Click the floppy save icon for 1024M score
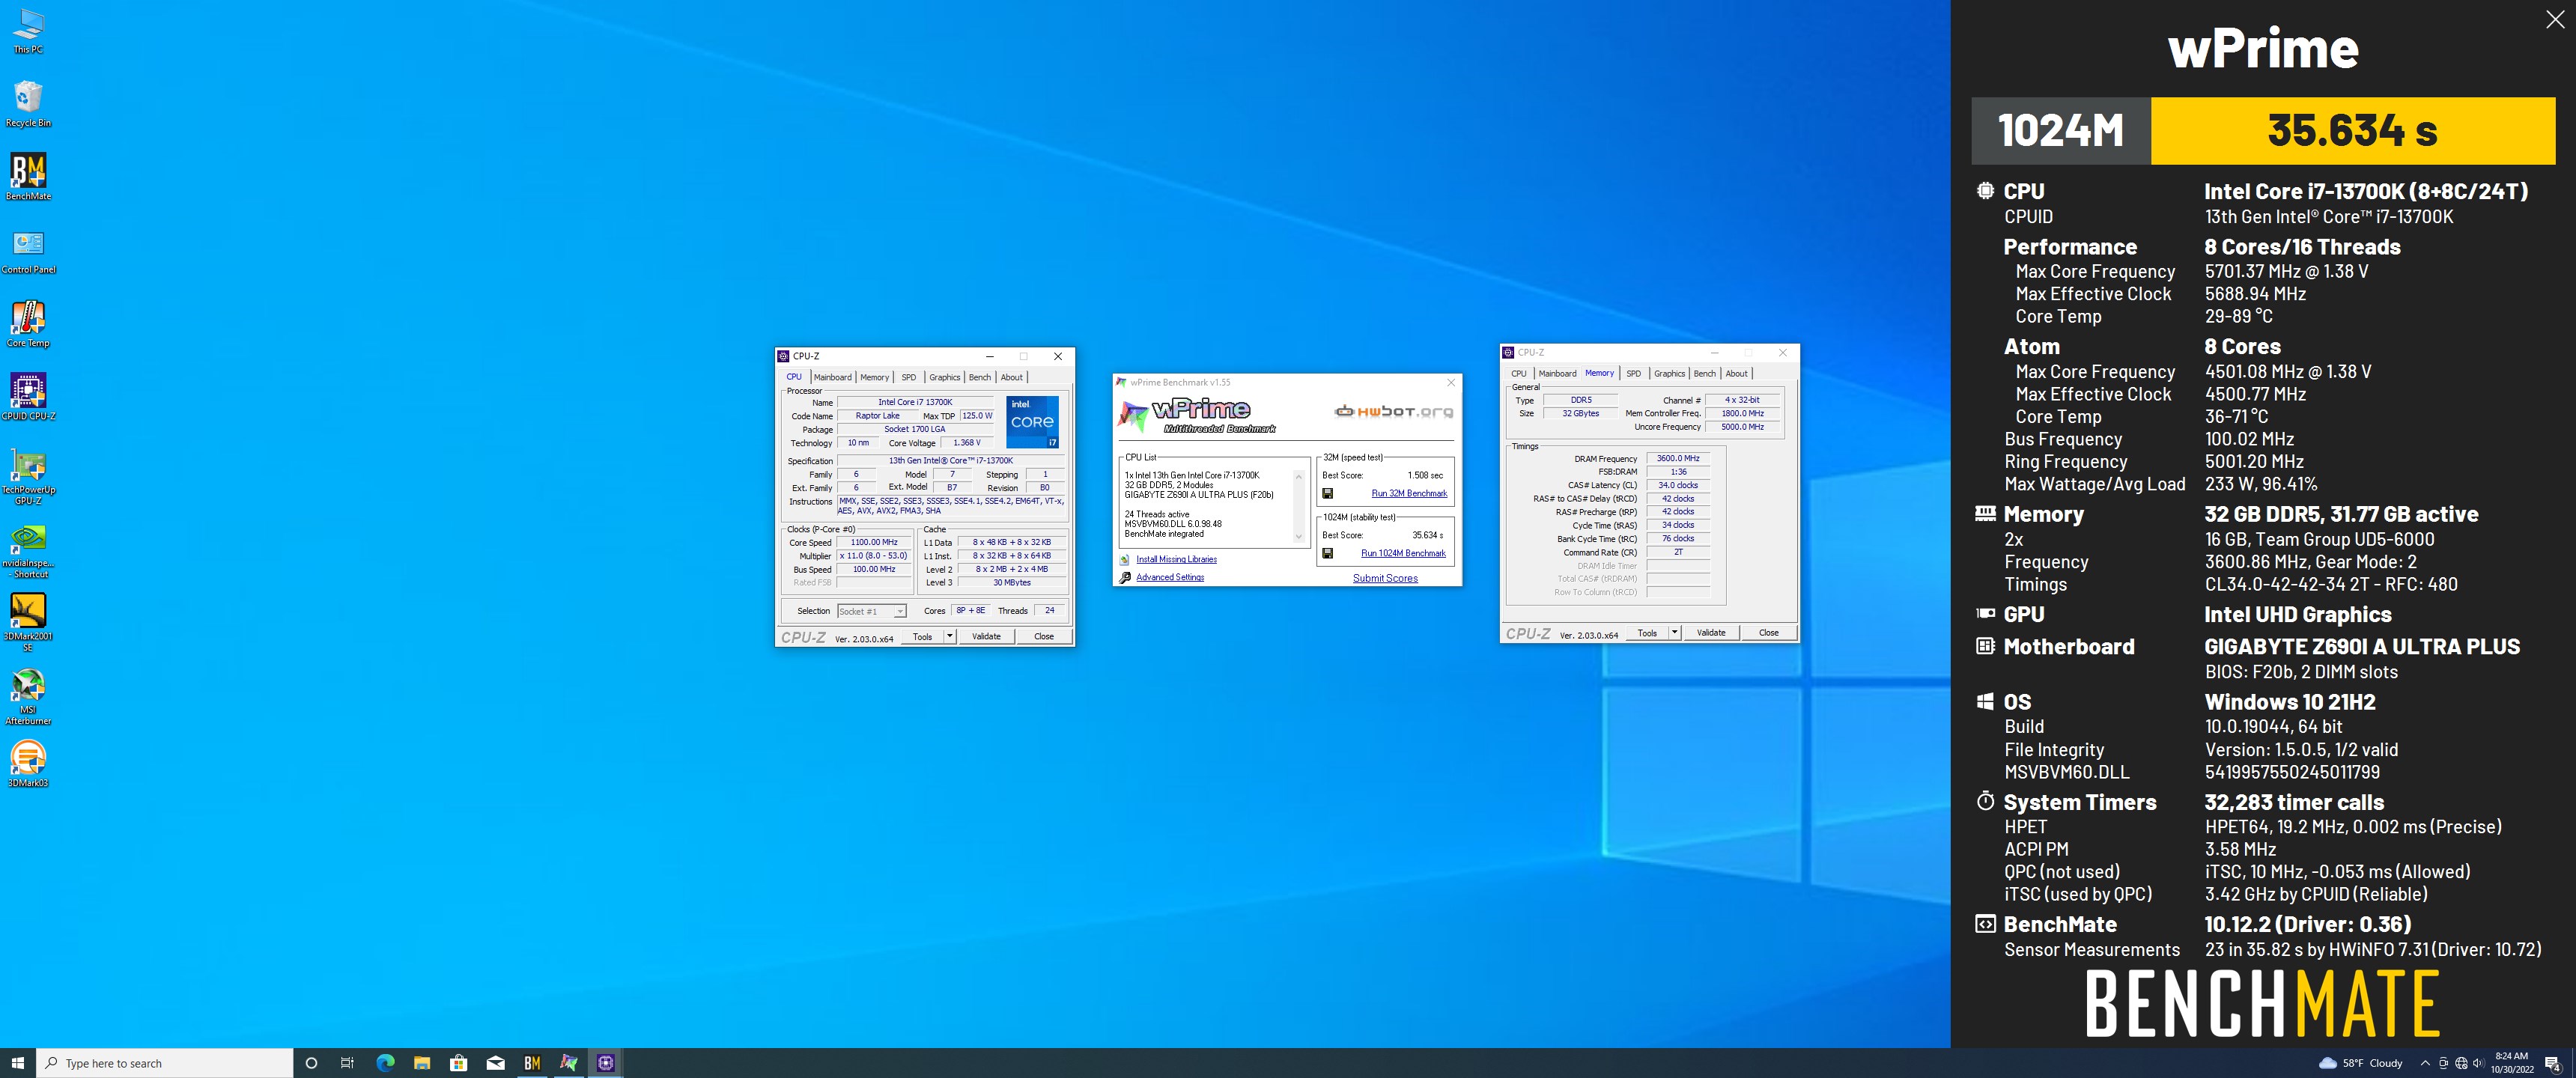This screenshot has width=2576, height=1078. tap(1327, 553)
